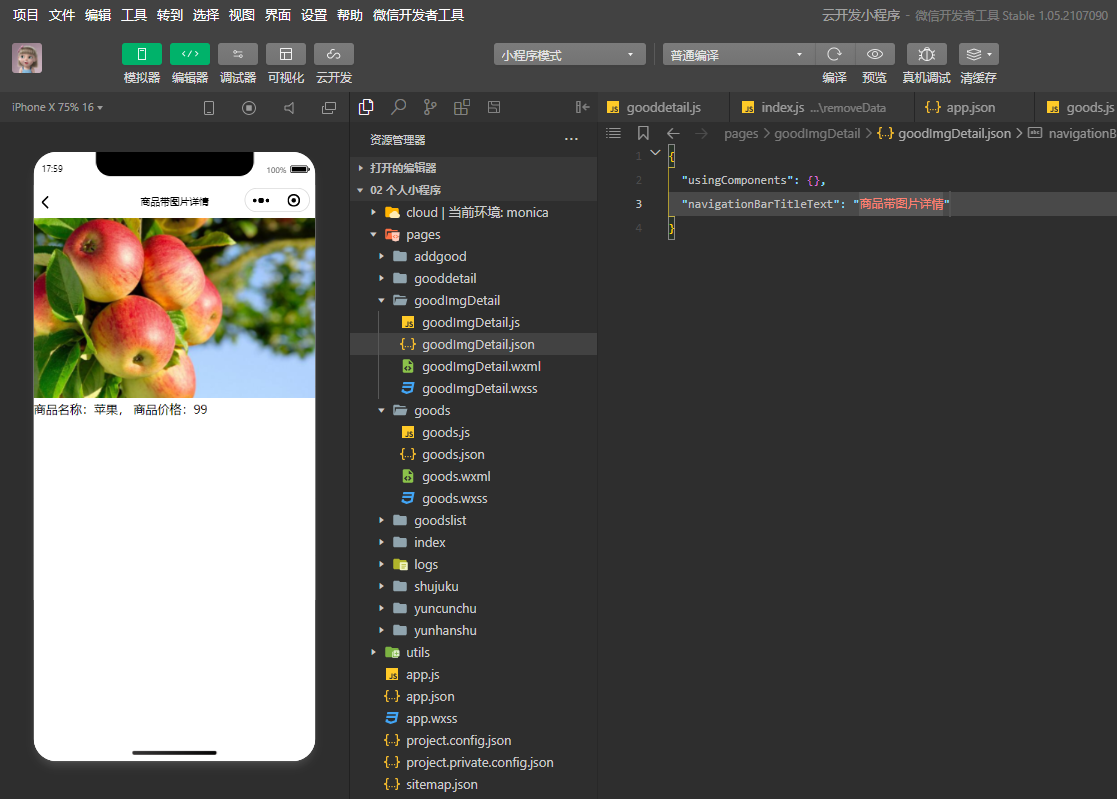The width and height of the screenshot is (1117, 799).
Task: Select the extensions blocks icon
Action: 462,108
